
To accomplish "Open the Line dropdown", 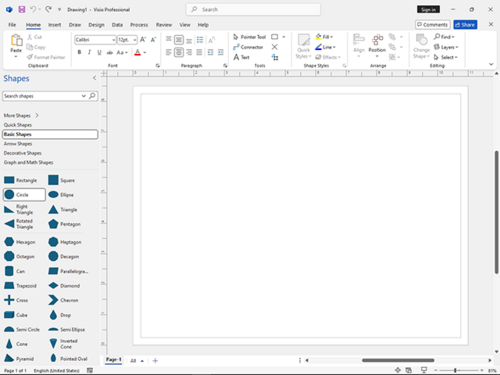I will pos(325,47).
